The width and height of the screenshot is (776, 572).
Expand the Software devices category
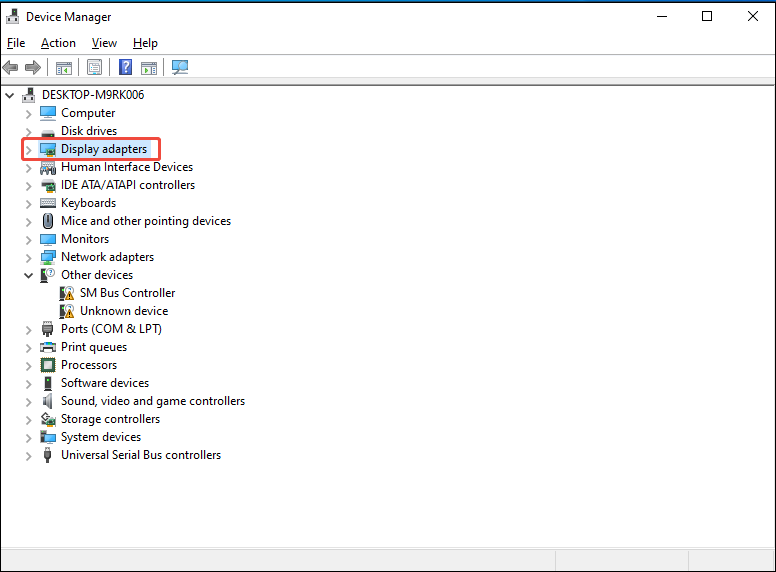29,383
